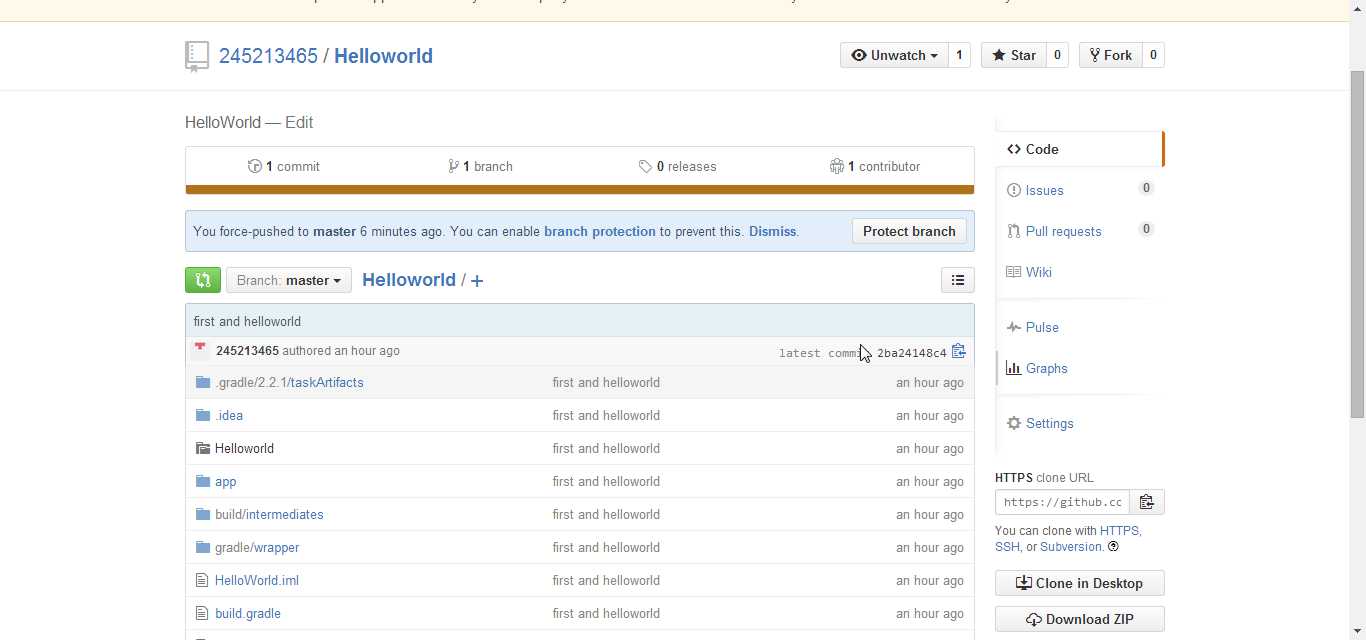Click the branch protection link
Screen dimensions: 1366x640
(600, 231)
